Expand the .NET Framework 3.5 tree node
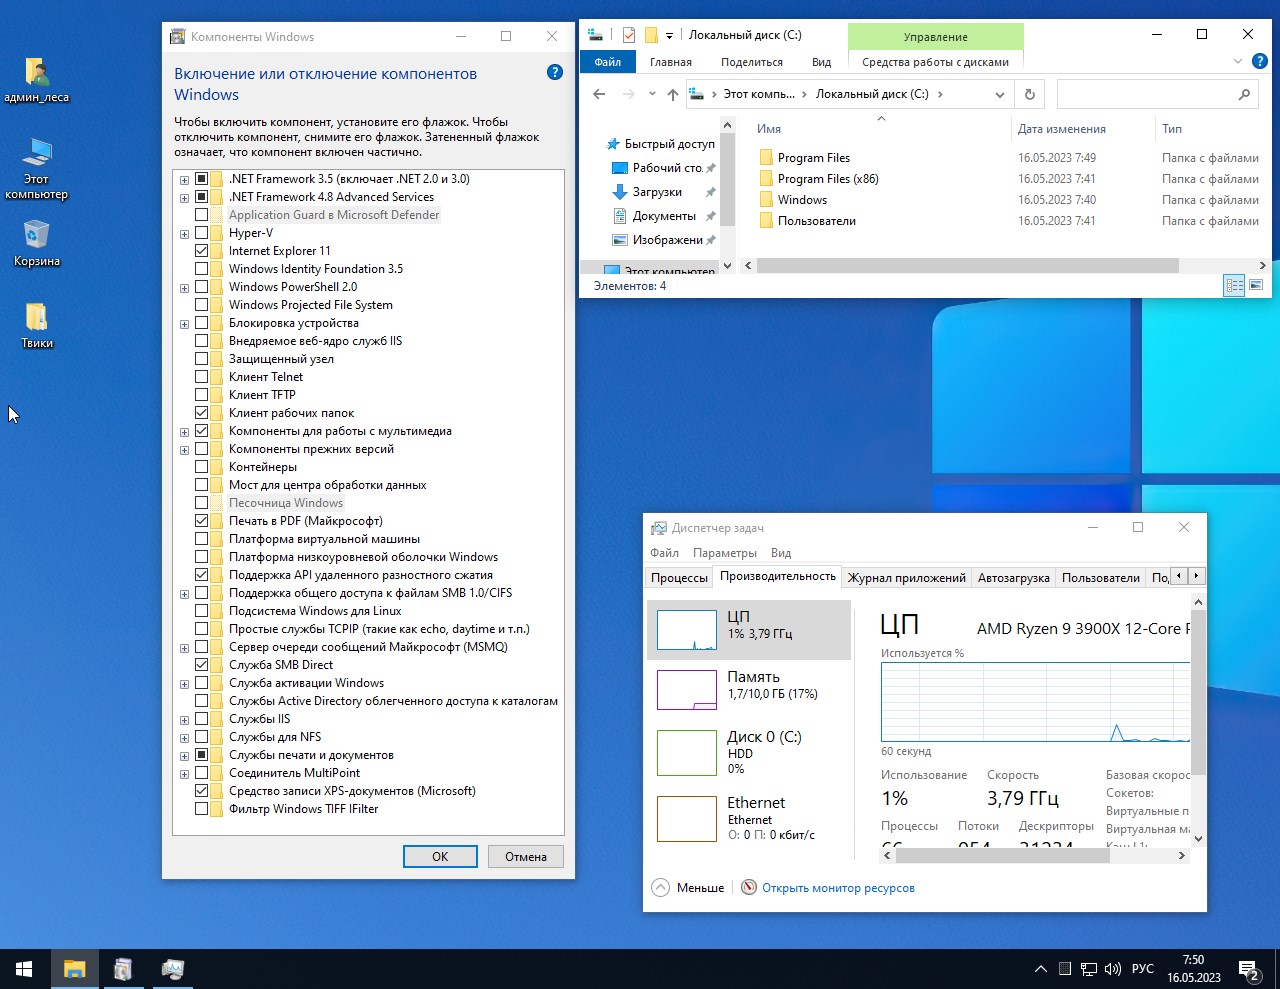Image resolution: width=1280 pixels, height=989 pixels. point(184,180)
